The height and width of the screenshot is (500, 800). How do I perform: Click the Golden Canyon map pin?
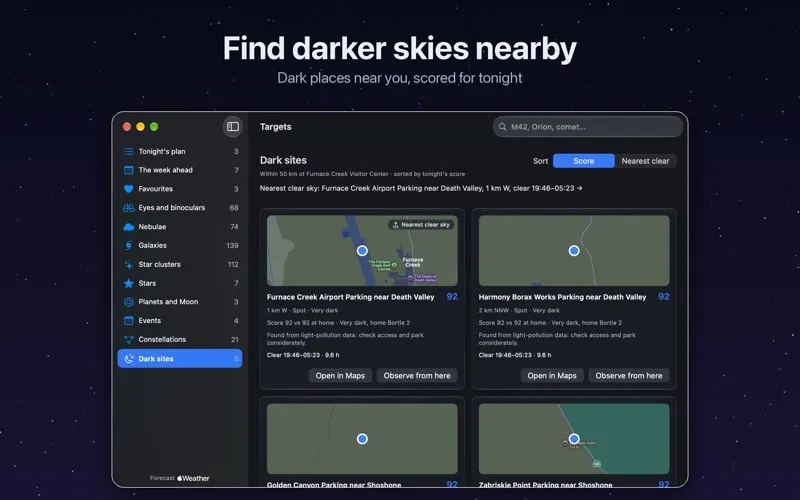click(x=362, y=439)
